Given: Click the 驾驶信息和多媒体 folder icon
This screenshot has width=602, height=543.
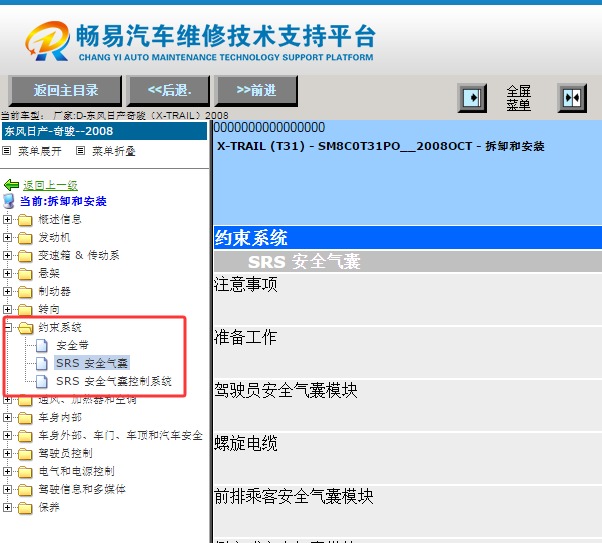Looking at the screenshot, I should click(x=25, y=490).
